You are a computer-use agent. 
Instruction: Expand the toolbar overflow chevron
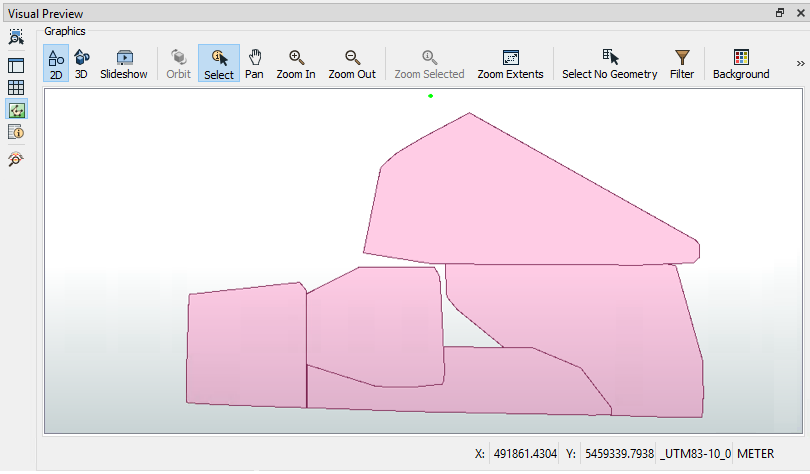tap(800, 63)
